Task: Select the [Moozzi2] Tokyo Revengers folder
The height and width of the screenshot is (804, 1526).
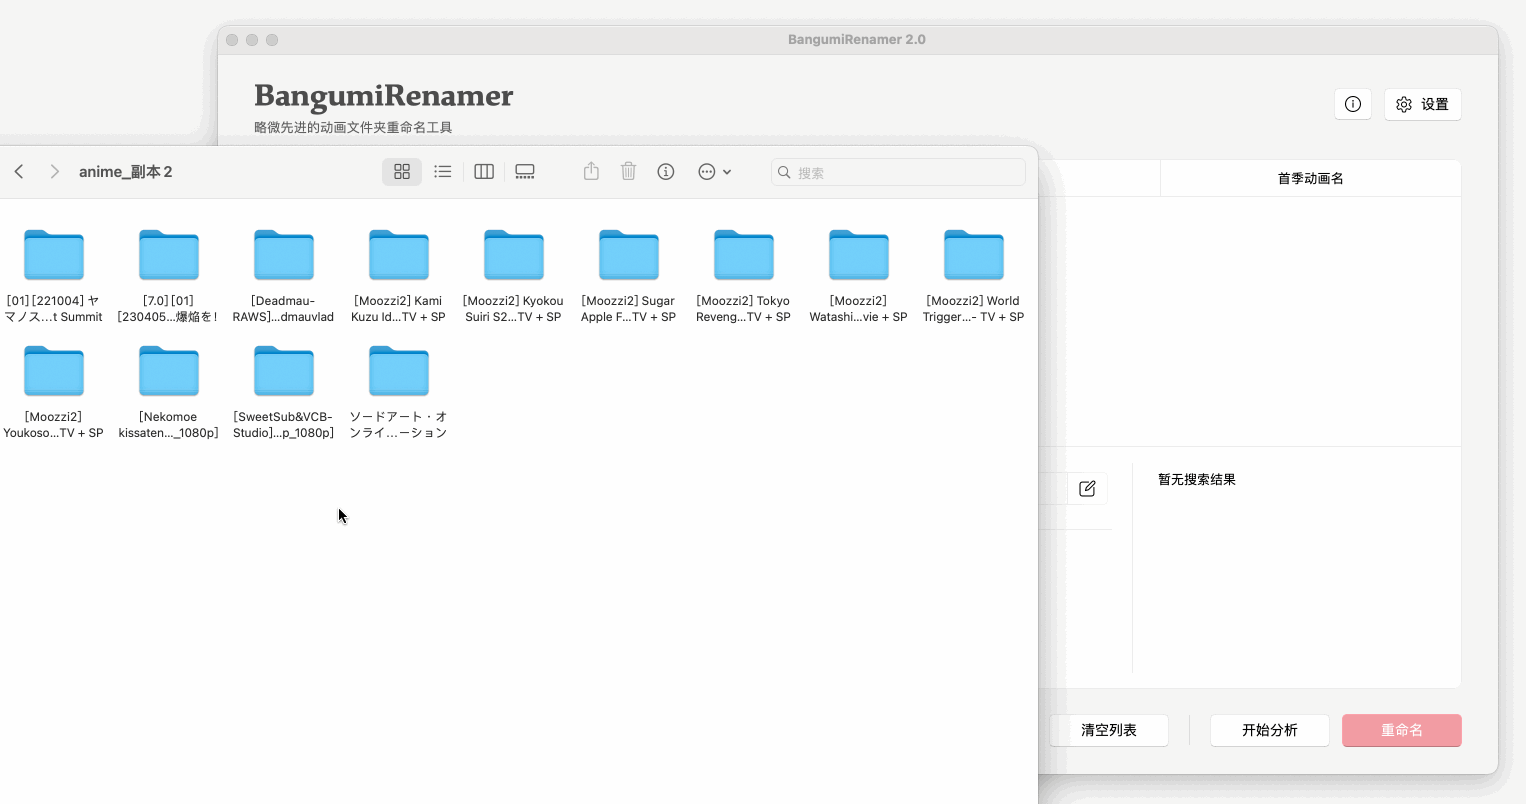Action: pos(744,275)
